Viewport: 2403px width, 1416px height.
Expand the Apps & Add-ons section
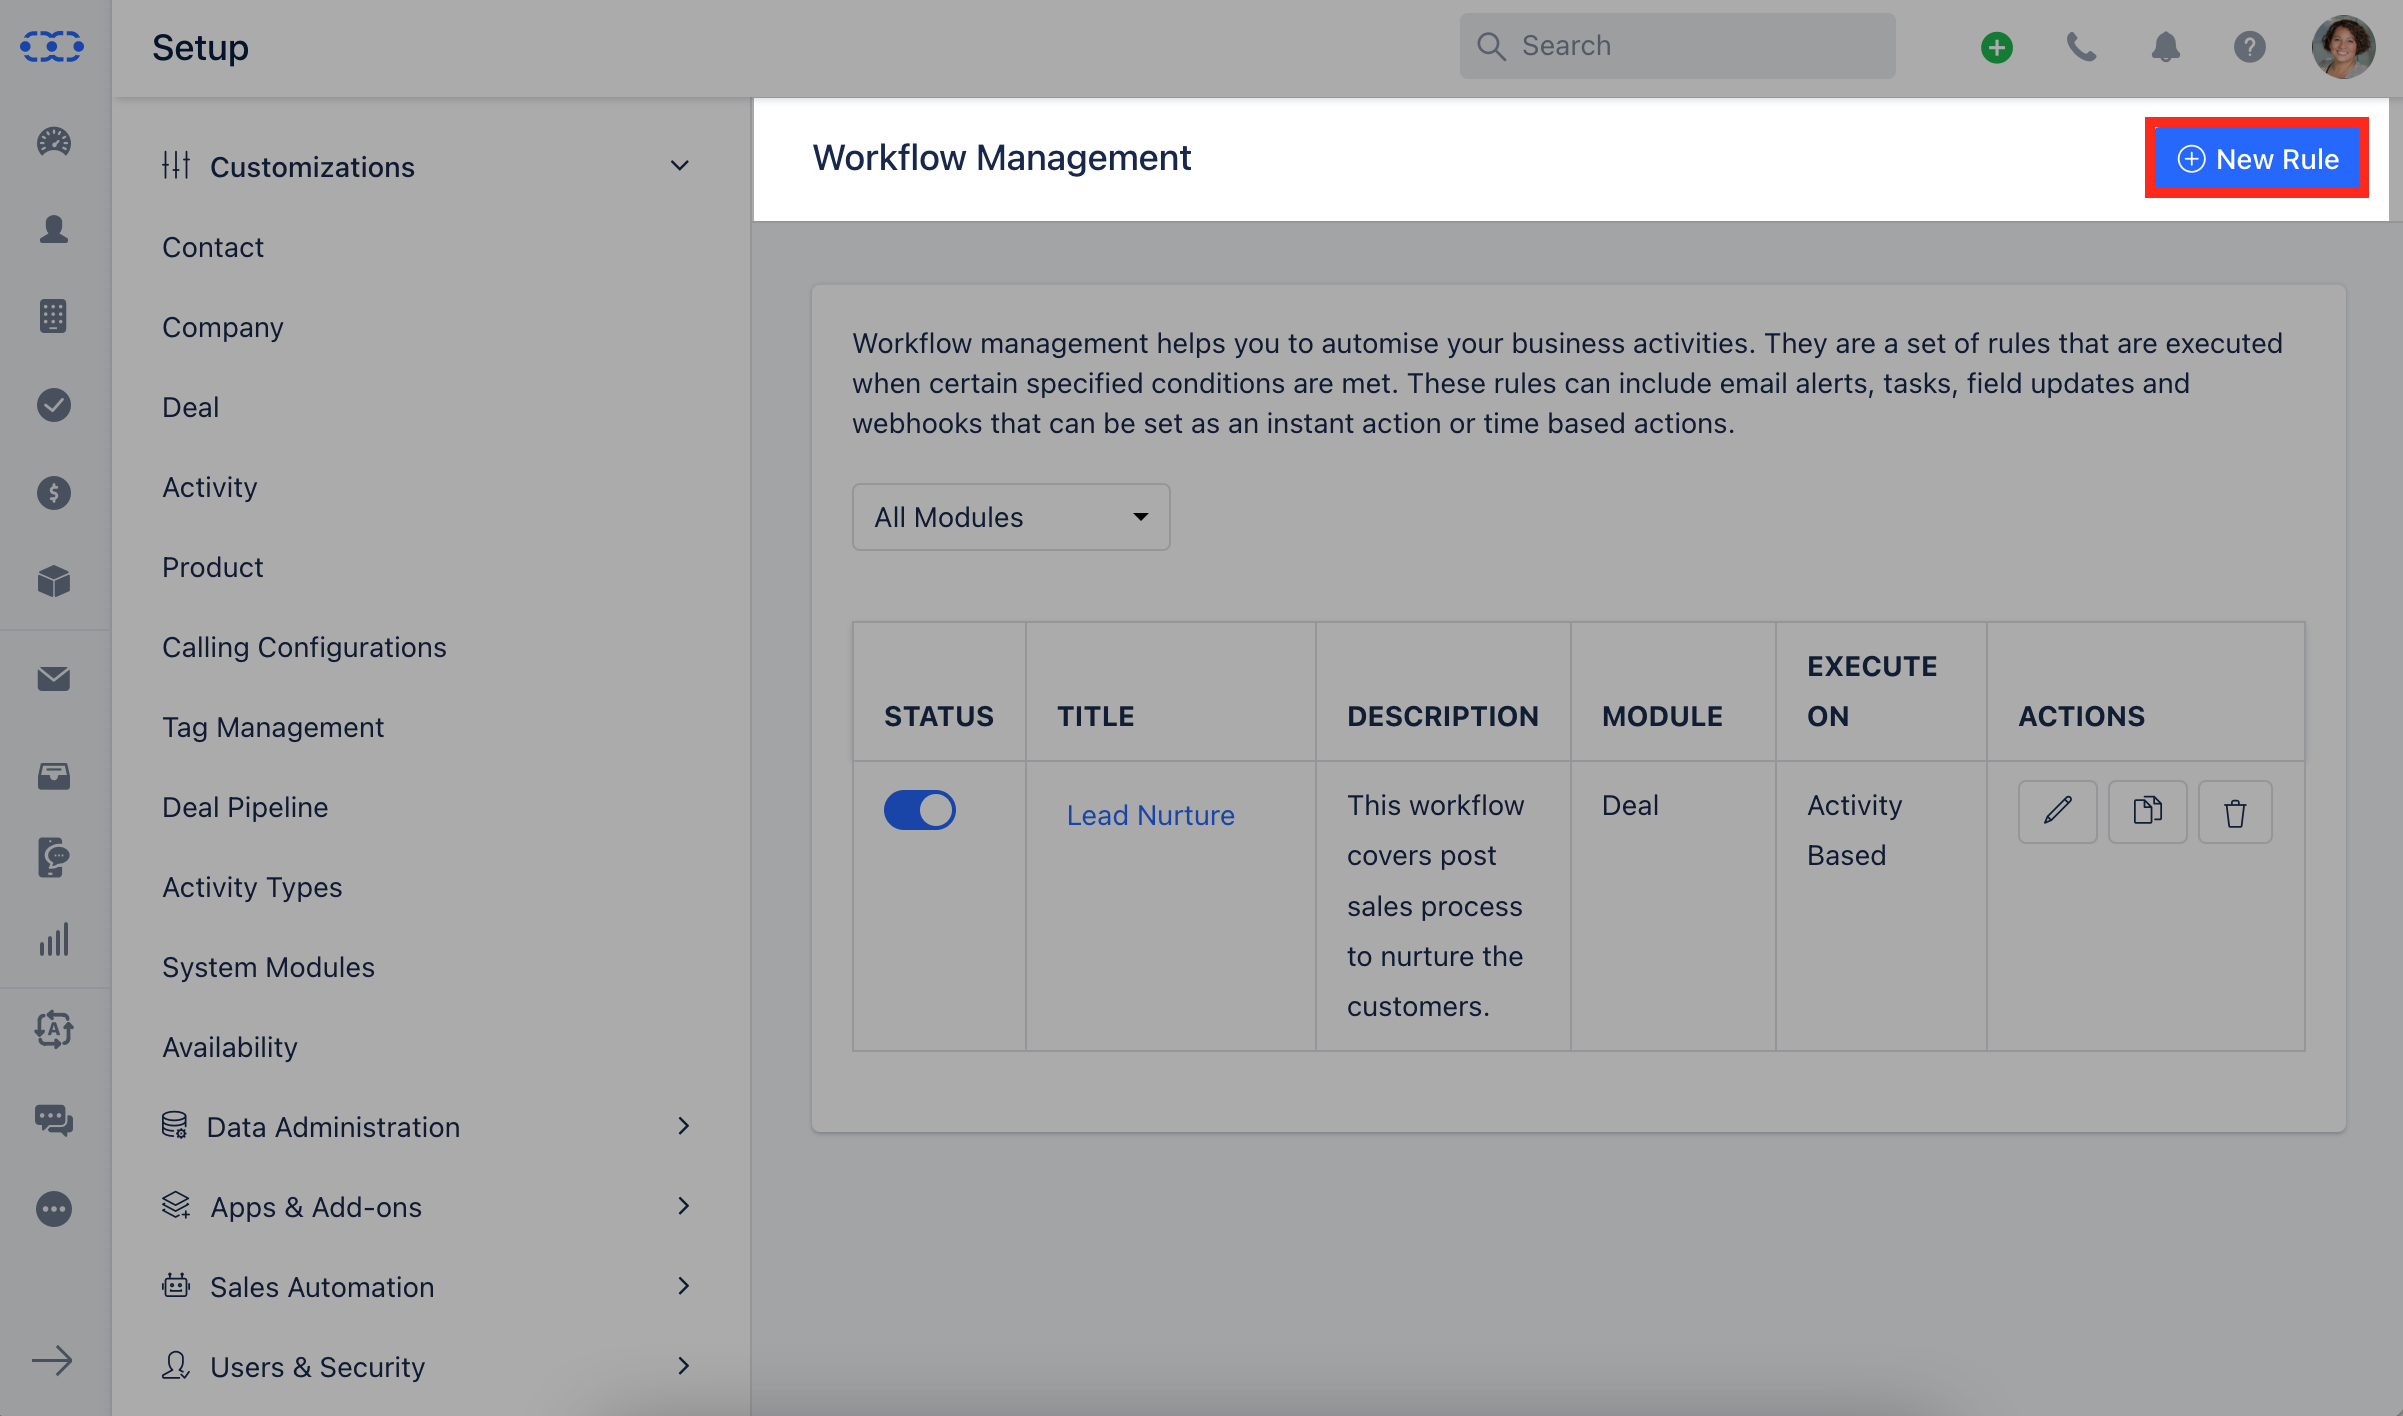(683, 1206)
